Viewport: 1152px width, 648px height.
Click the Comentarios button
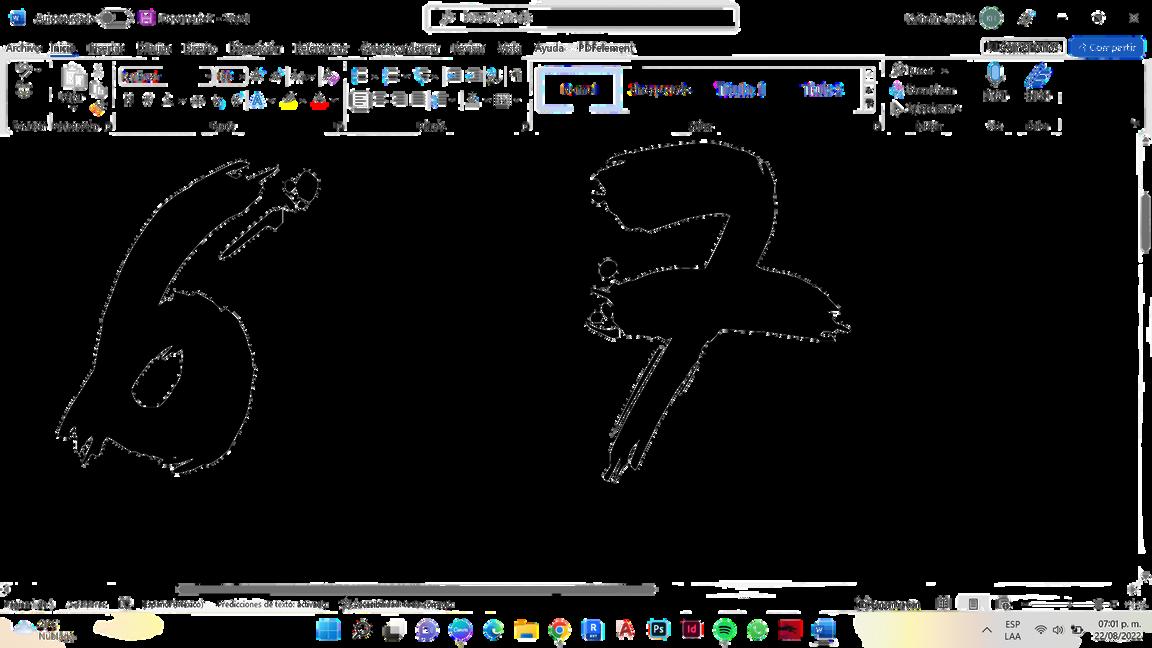[1023, 47]
